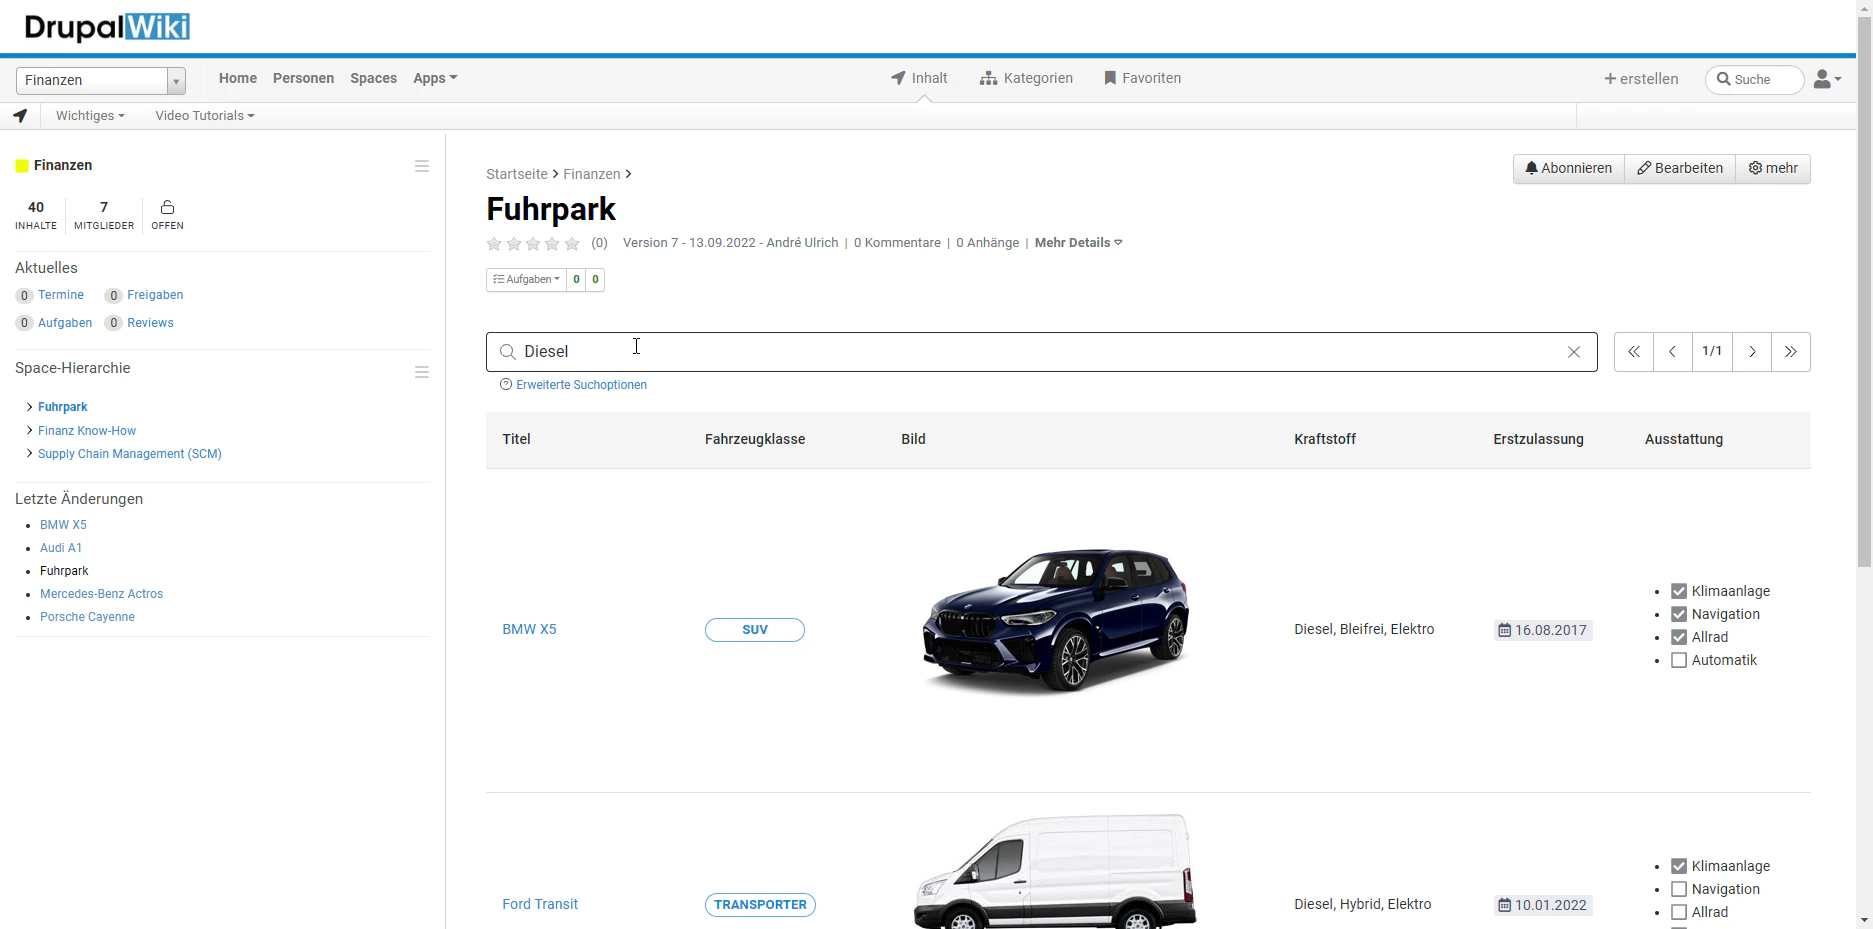Clear the search field using the X icon
This screenshot has height=929, width=1873.
click(x=1573, y=352)
